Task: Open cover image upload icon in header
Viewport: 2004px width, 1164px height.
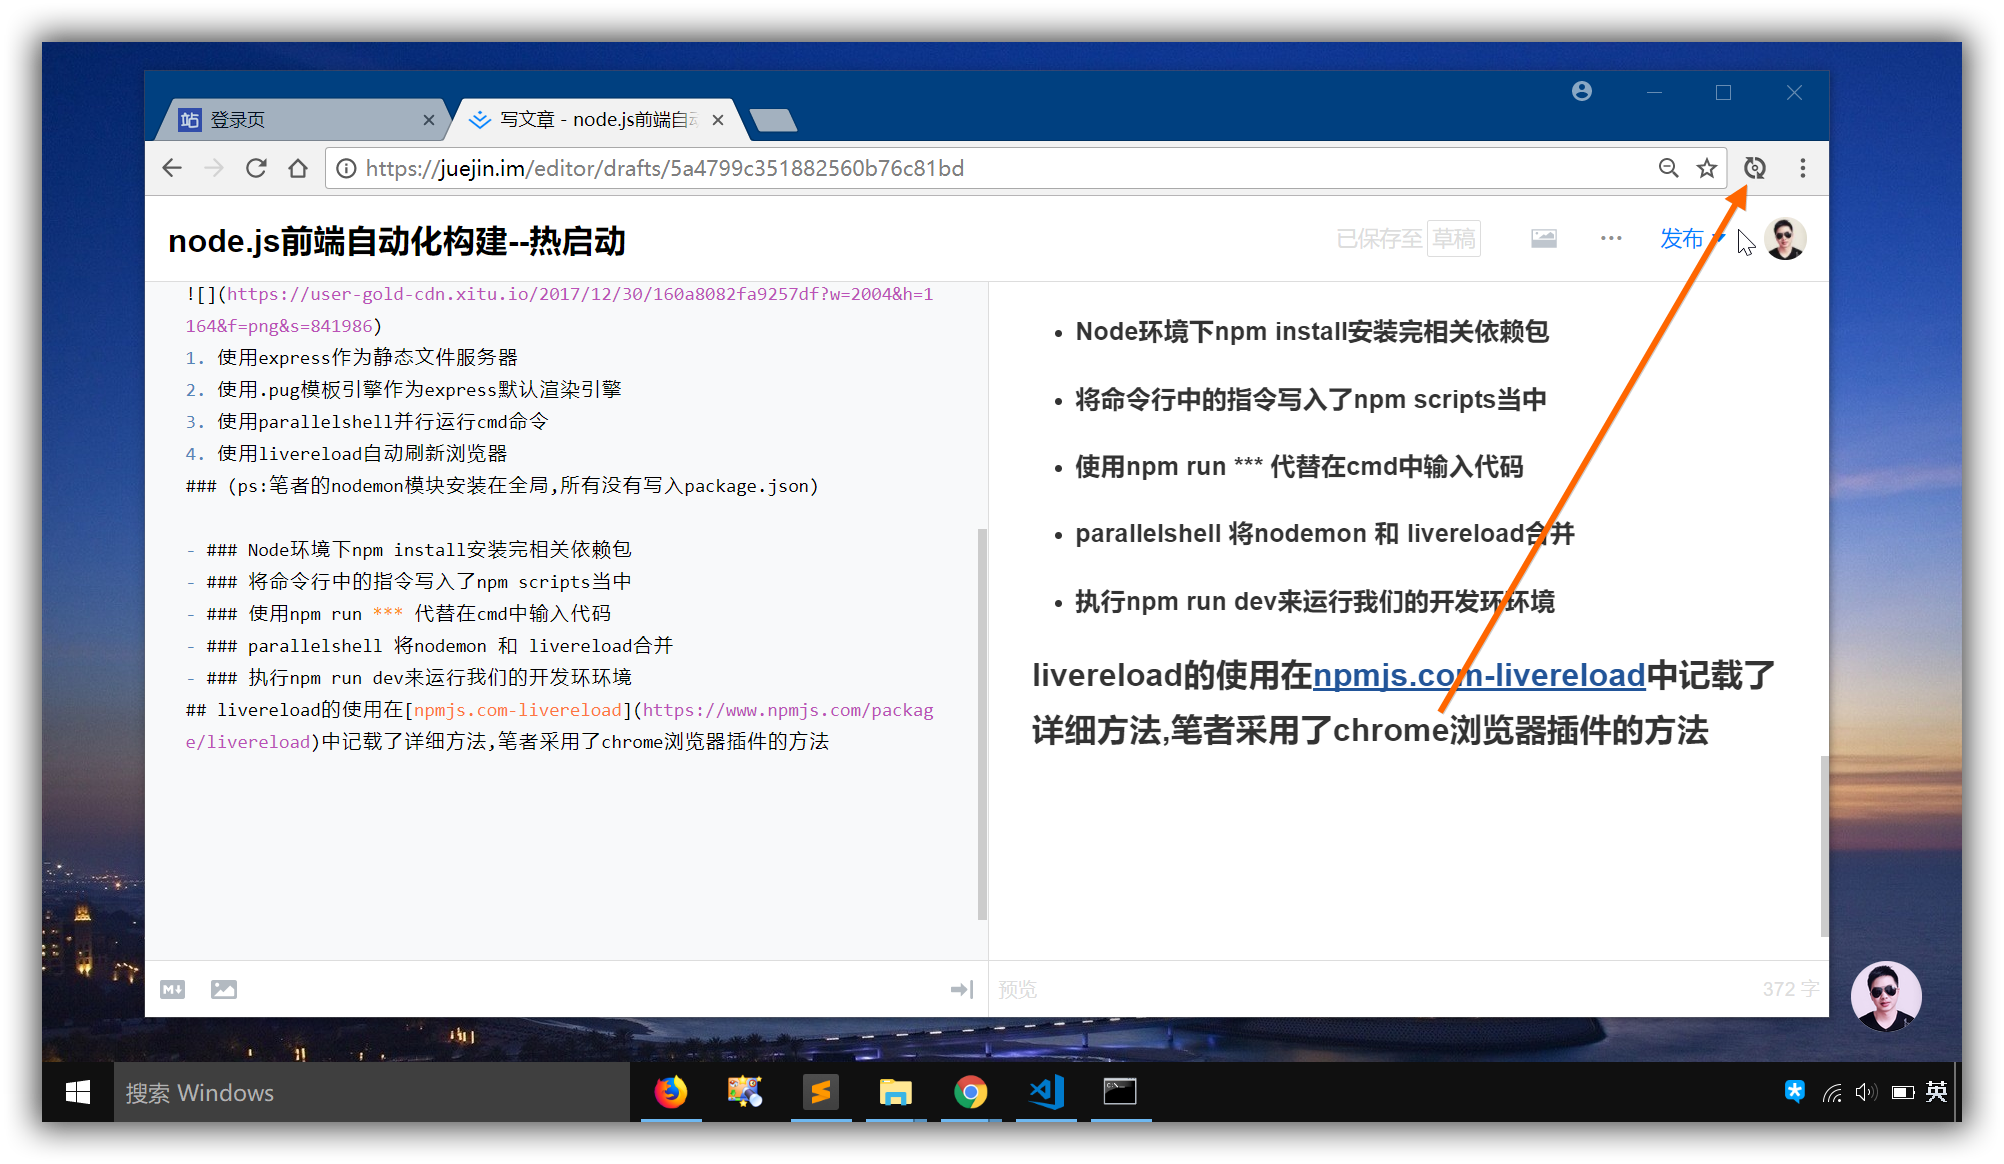Action: [x=1543, y=239]
